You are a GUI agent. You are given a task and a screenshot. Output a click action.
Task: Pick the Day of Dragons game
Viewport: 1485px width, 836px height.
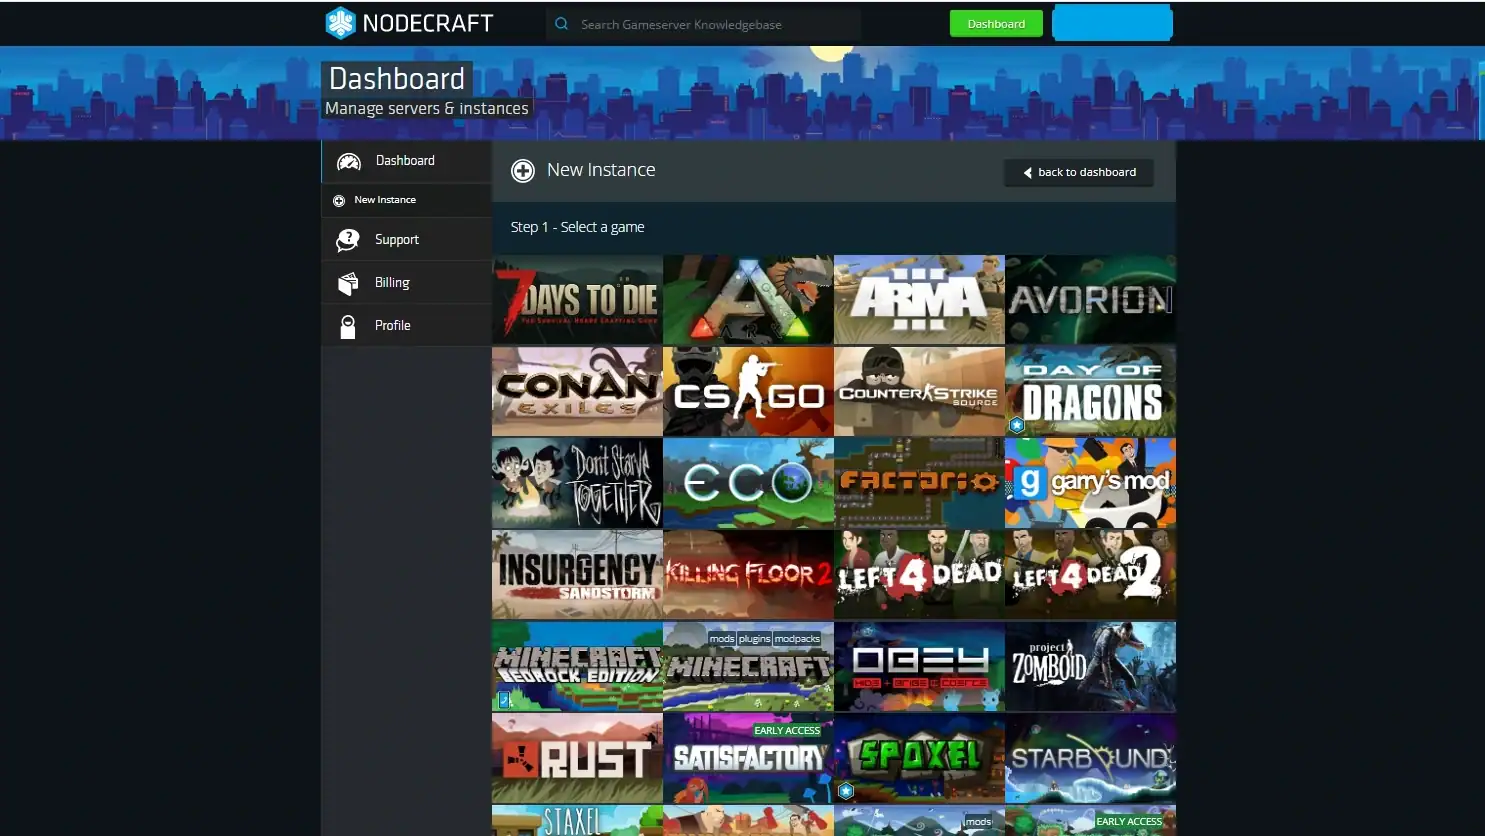pos(1090,391)
